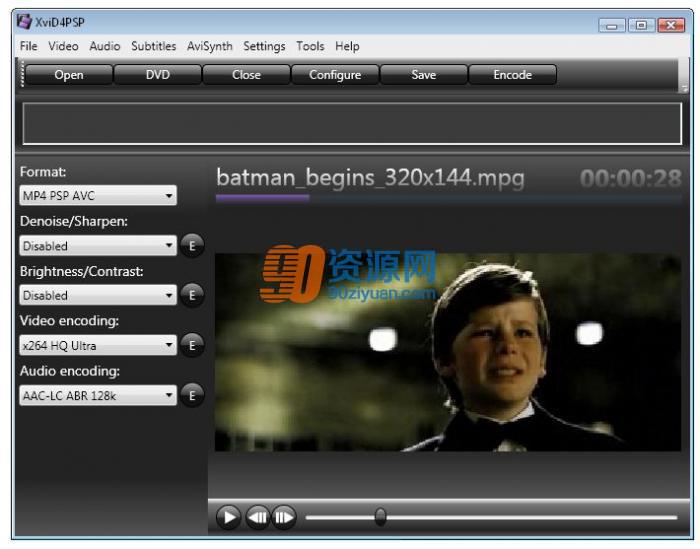
Task: Edit the Denoise/Sharpen preset with its E button
Action: click(192, 245)
